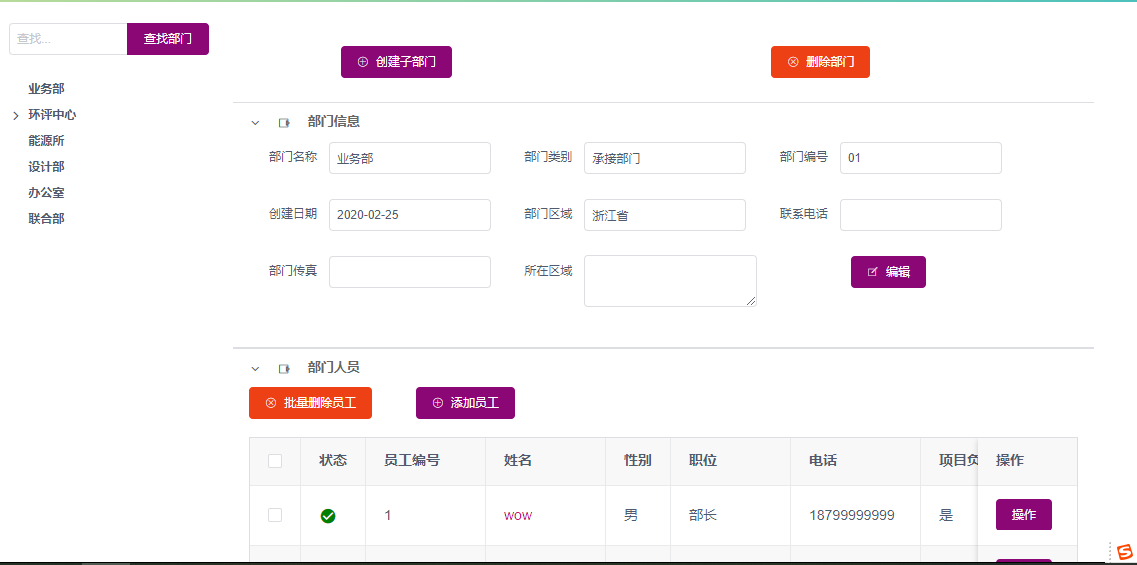Viewport: 1137px width, 565px height.
Task: Click the plus icon on 创建子部门 button
Action: (363, 62)
